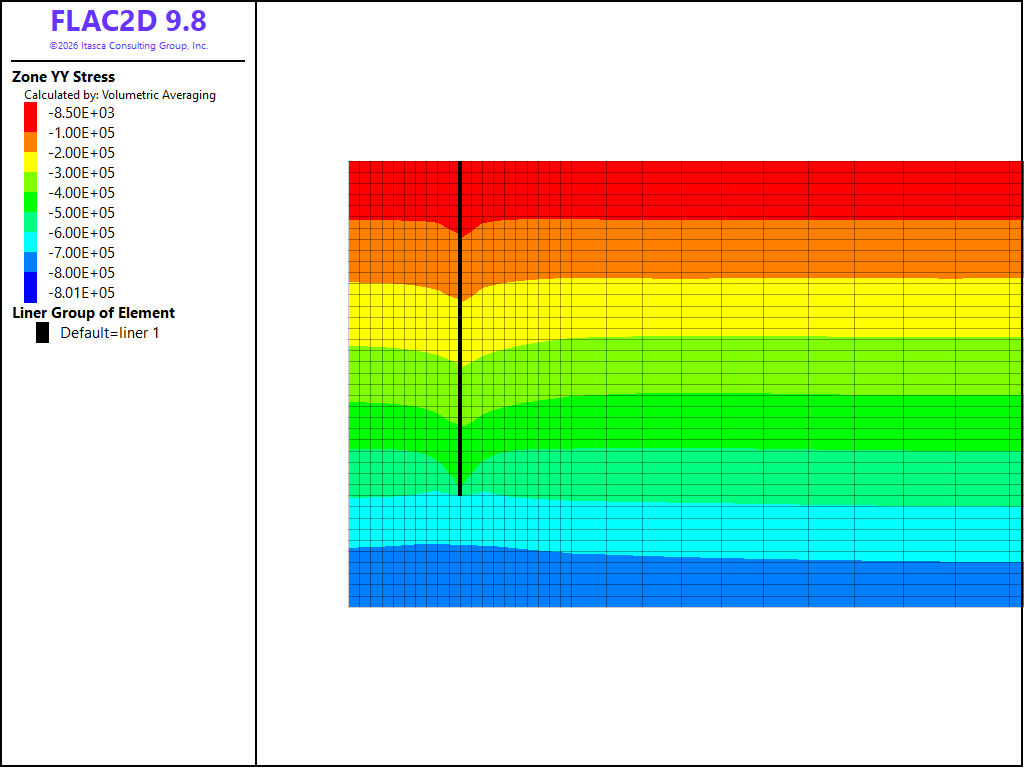Click the dark blue -8.00E+05 legend swatch
The width and height of the screenshot is (1024, 768).
click(x=31, y=287)
